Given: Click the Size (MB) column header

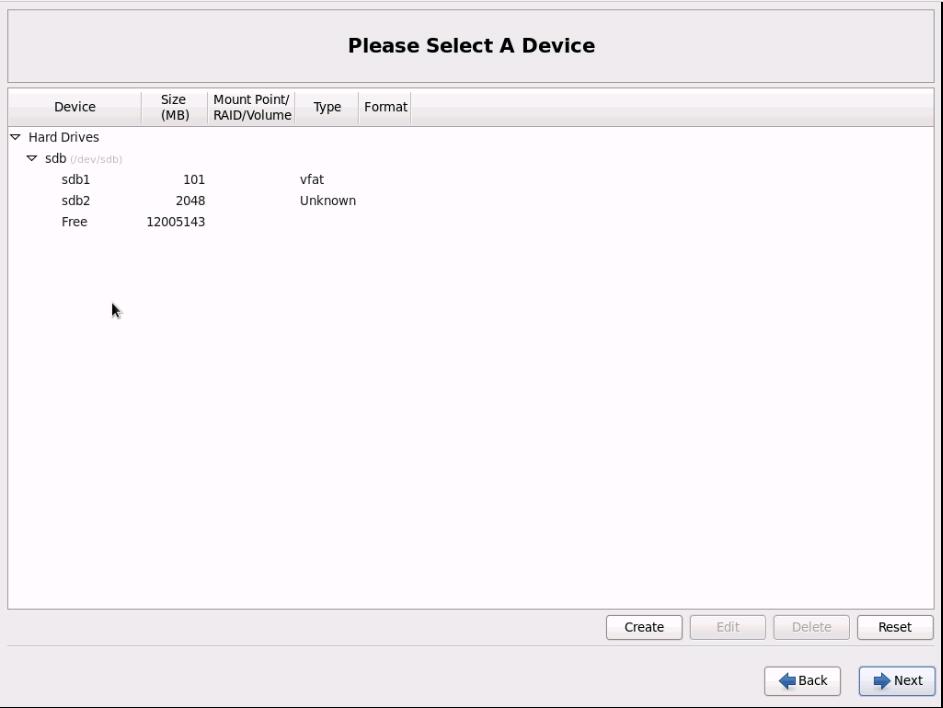Looking at the screenshot, I should 174,107.
